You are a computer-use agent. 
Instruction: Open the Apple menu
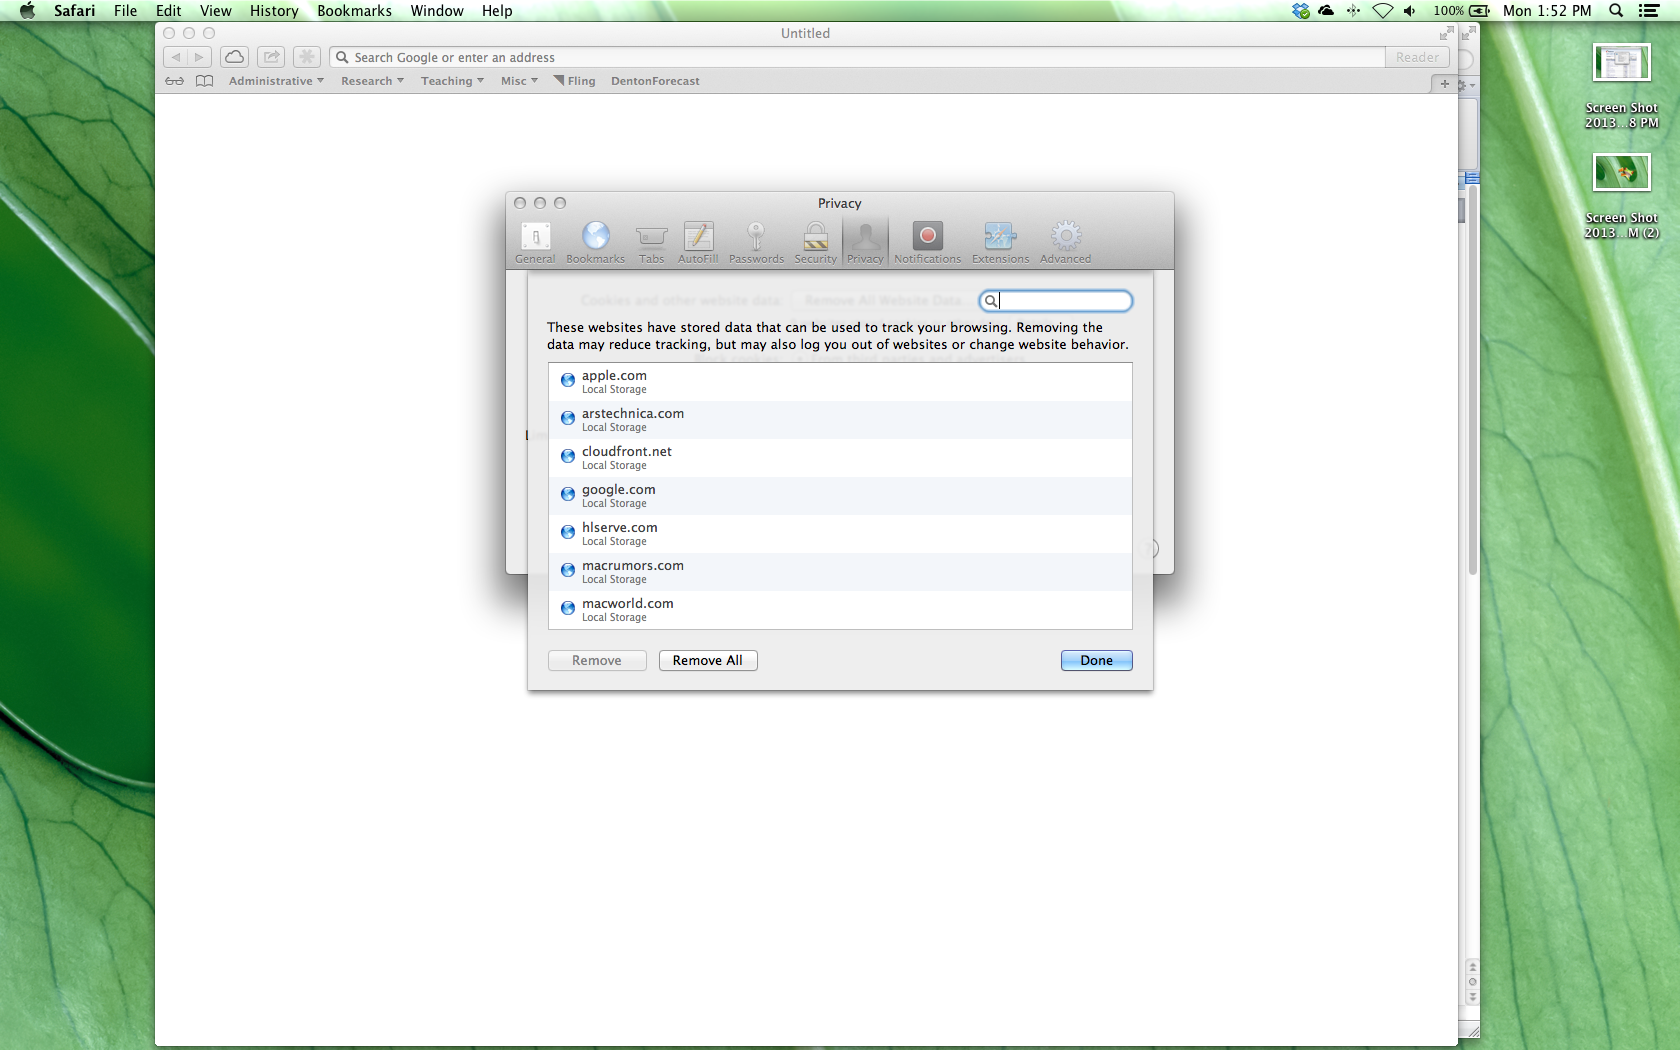click(27, 11)
